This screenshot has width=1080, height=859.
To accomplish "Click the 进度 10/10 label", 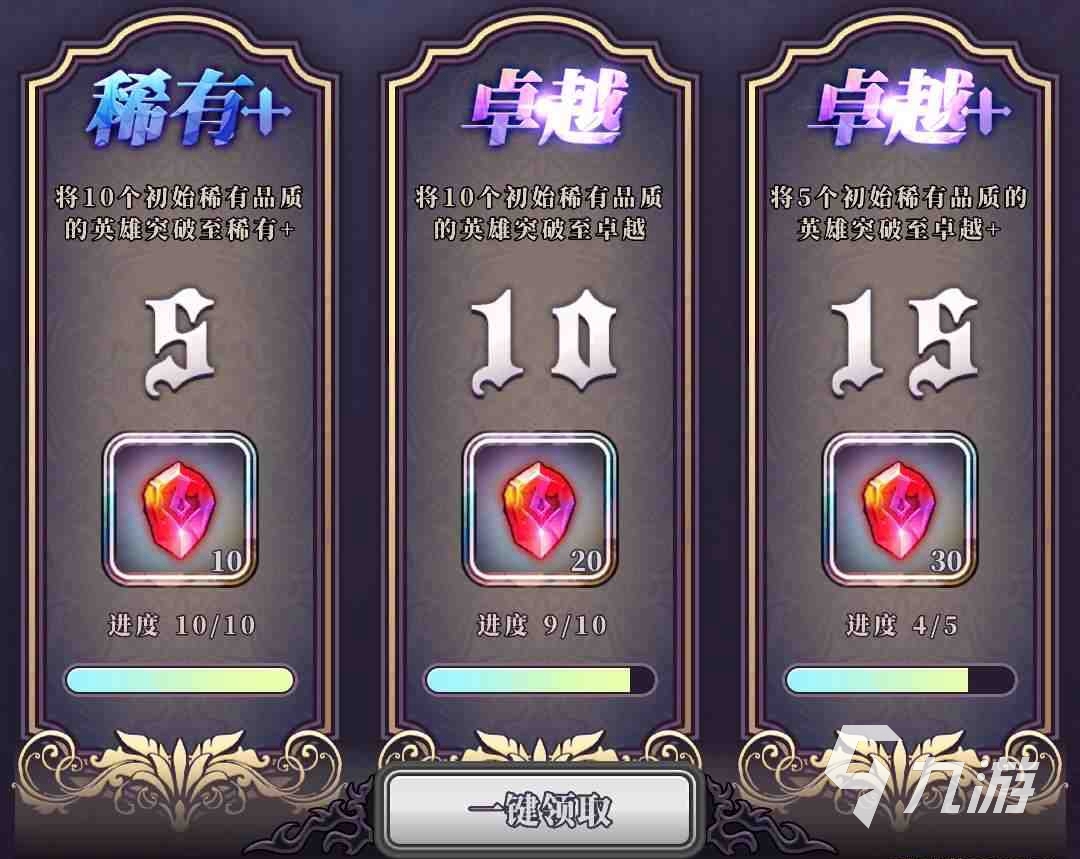I will point(181,625).
